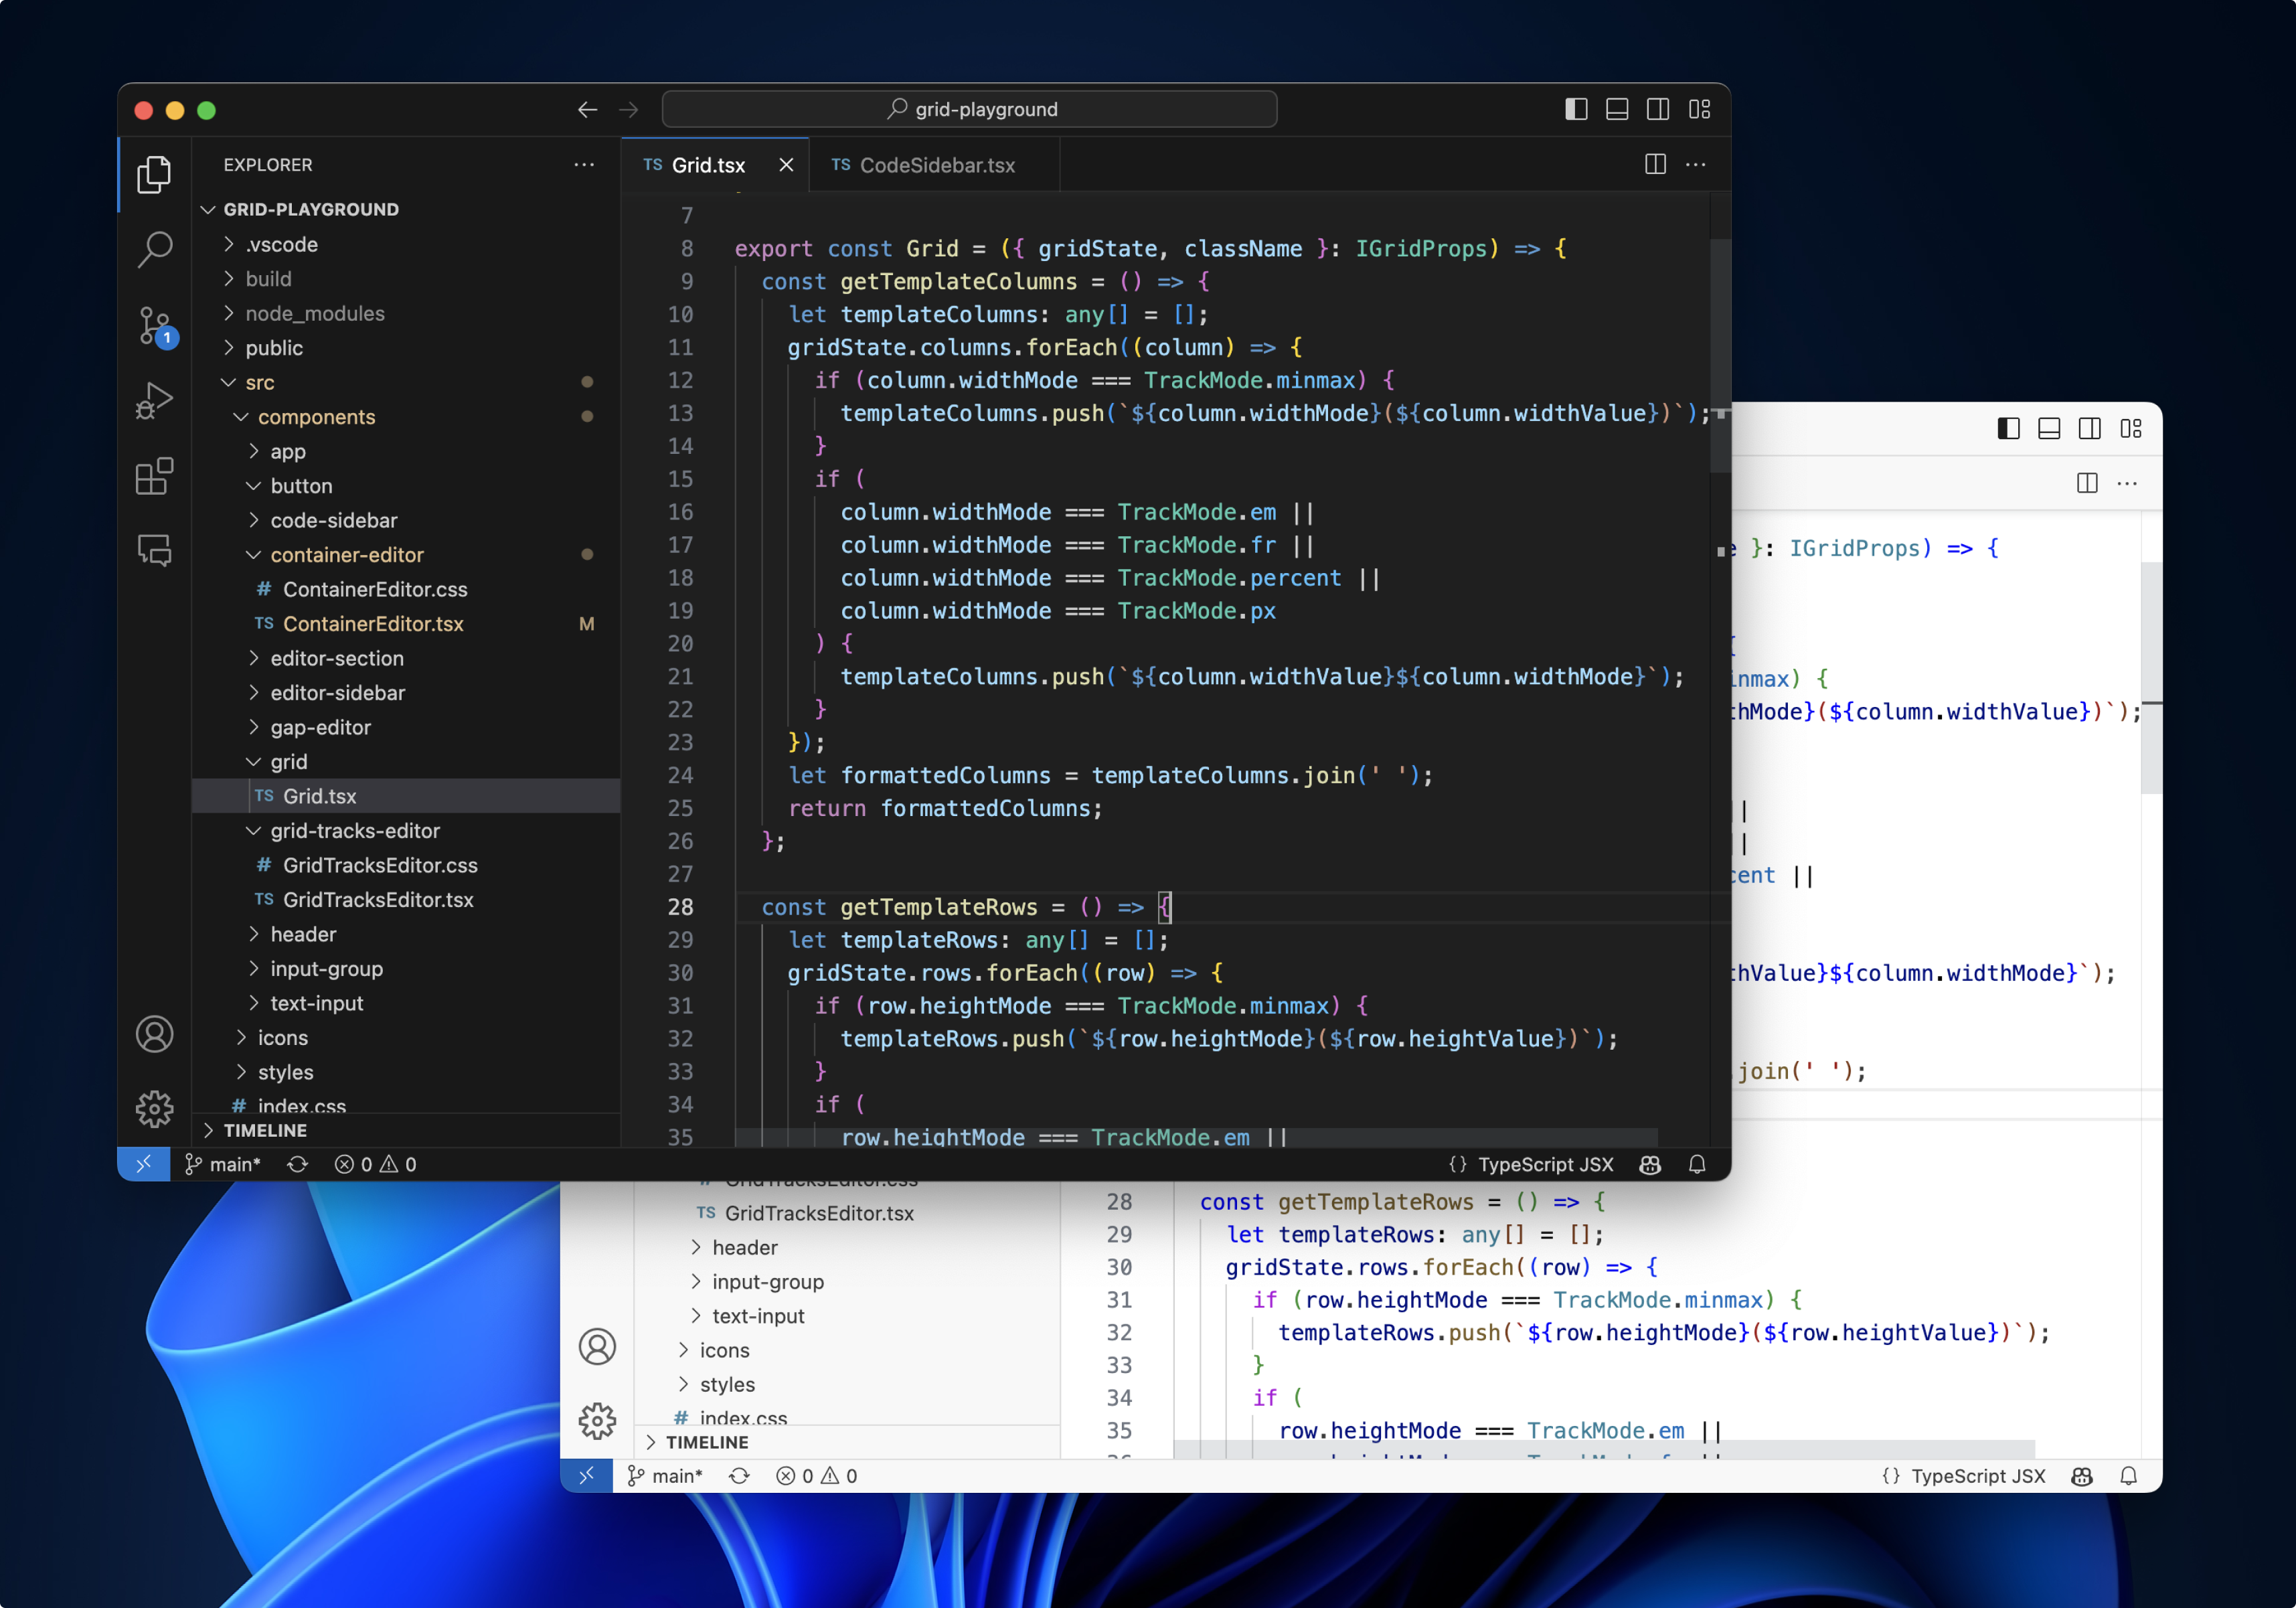
Task: Expand the container-editor folder in Explorer
Action: click(x=349, y=554)
